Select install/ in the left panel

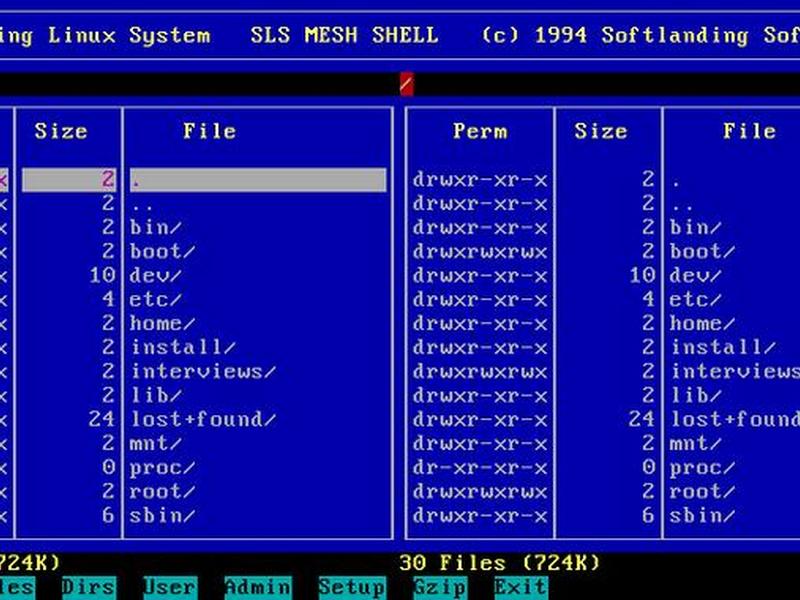click(x=183, y=347)
